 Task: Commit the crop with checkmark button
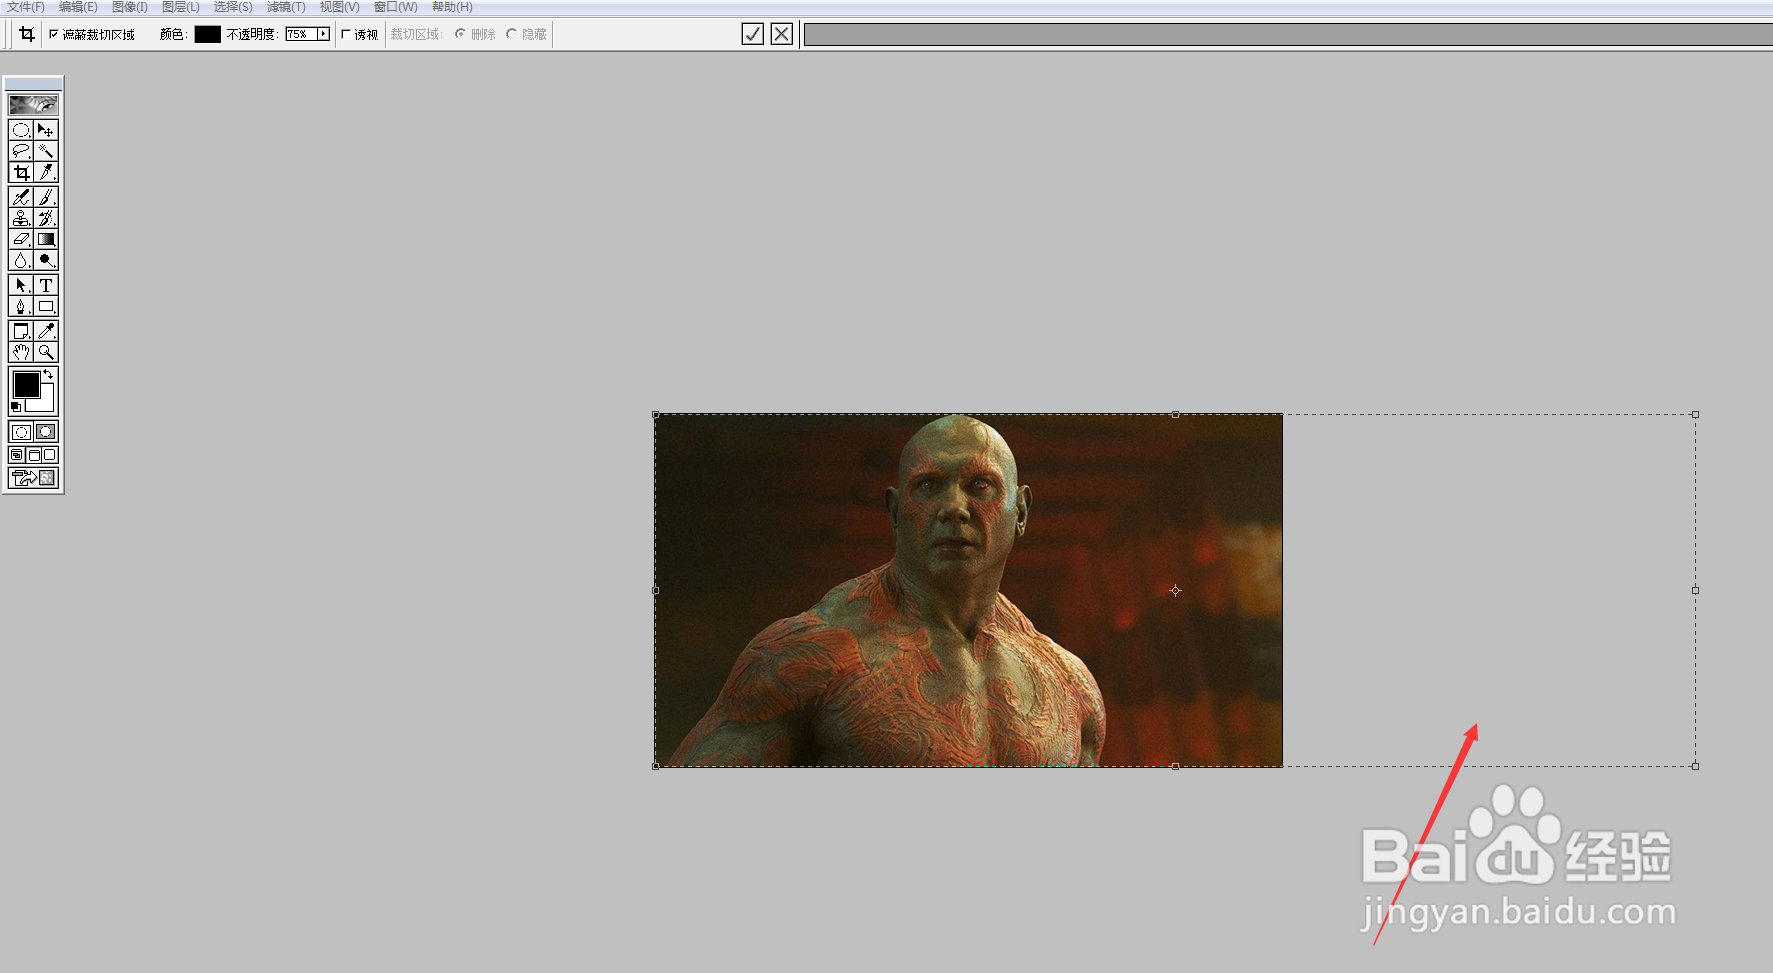(753, 34)
